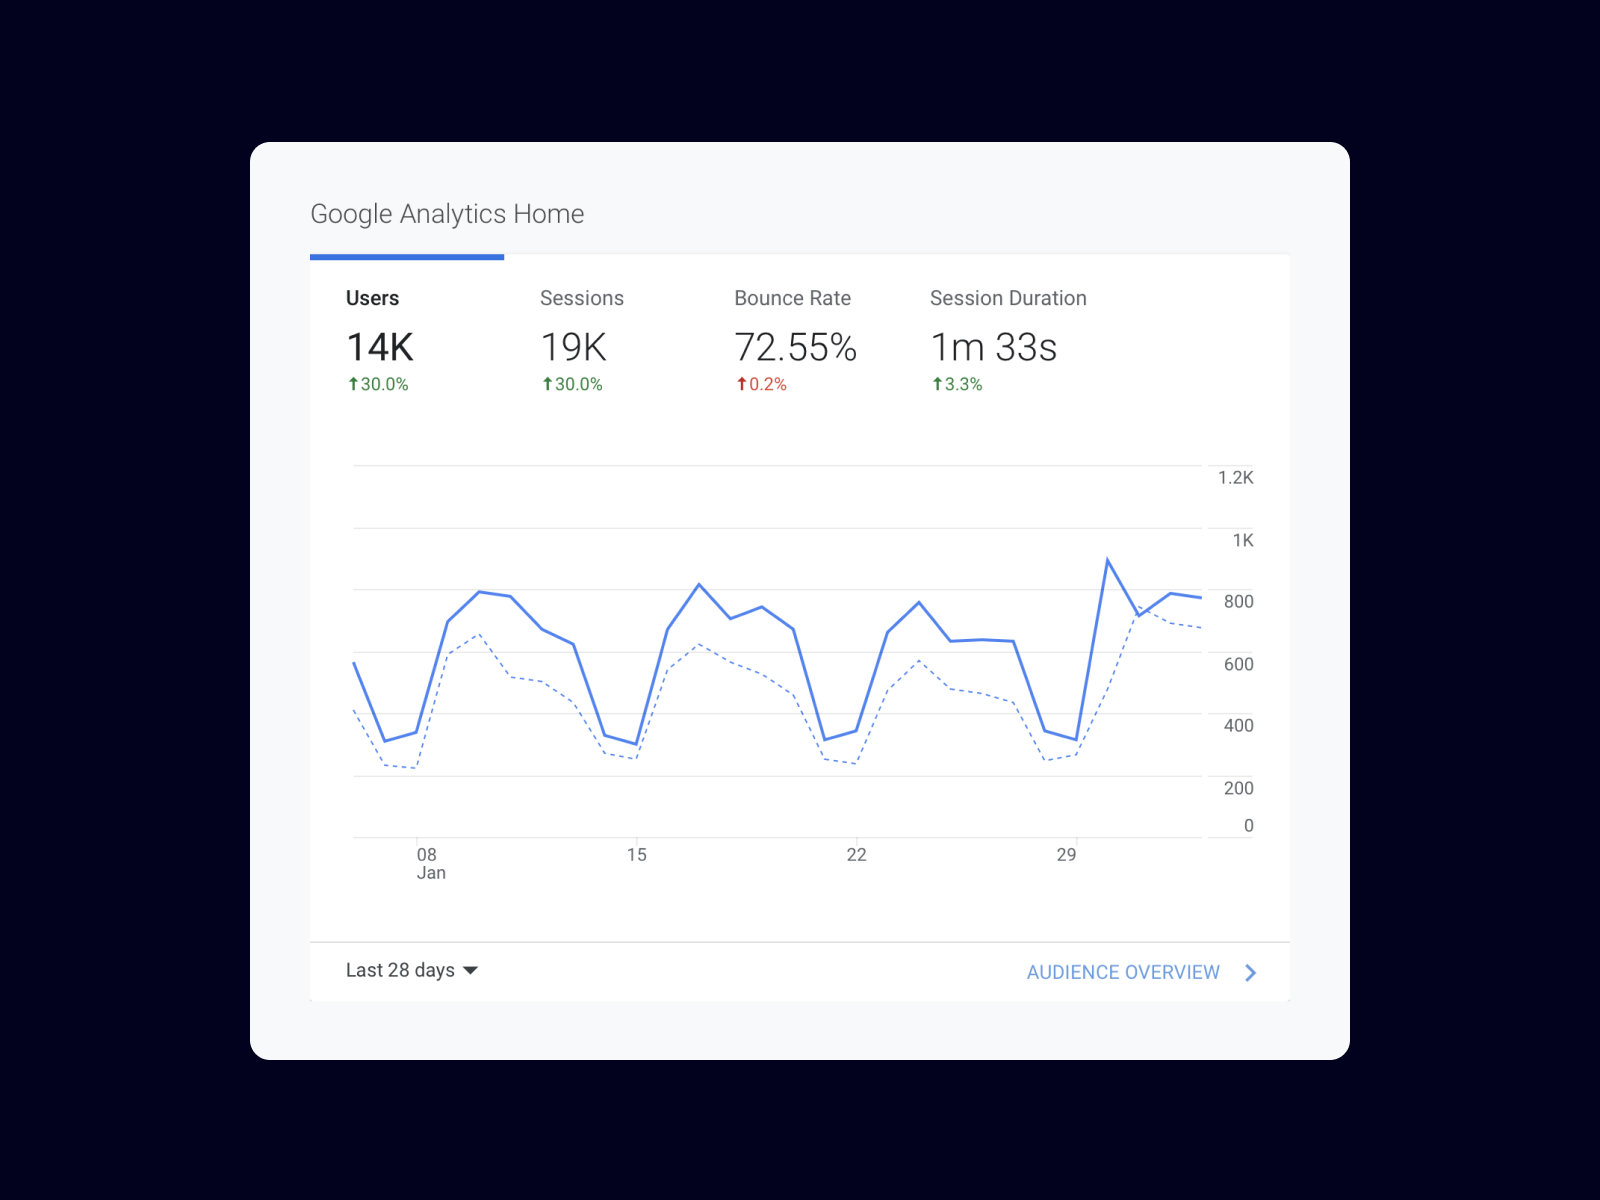Viewport: 1600px width, 1200px height.
Task: Click the 1K y-axis label
Action: (x=1243, y=541)
